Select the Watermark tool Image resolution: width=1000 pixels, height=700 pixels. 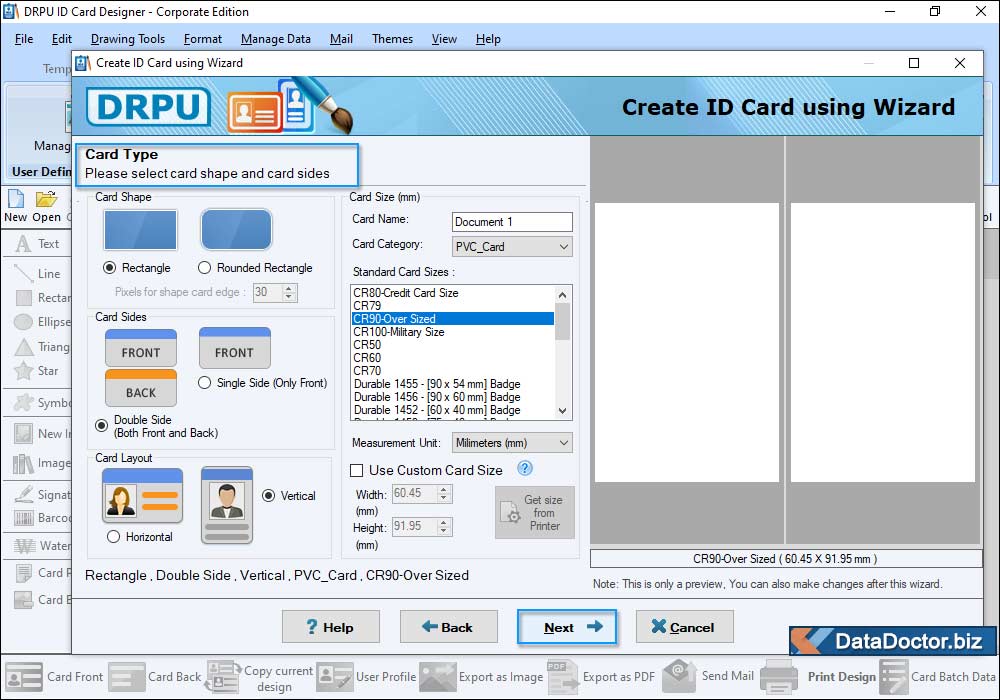25,546
